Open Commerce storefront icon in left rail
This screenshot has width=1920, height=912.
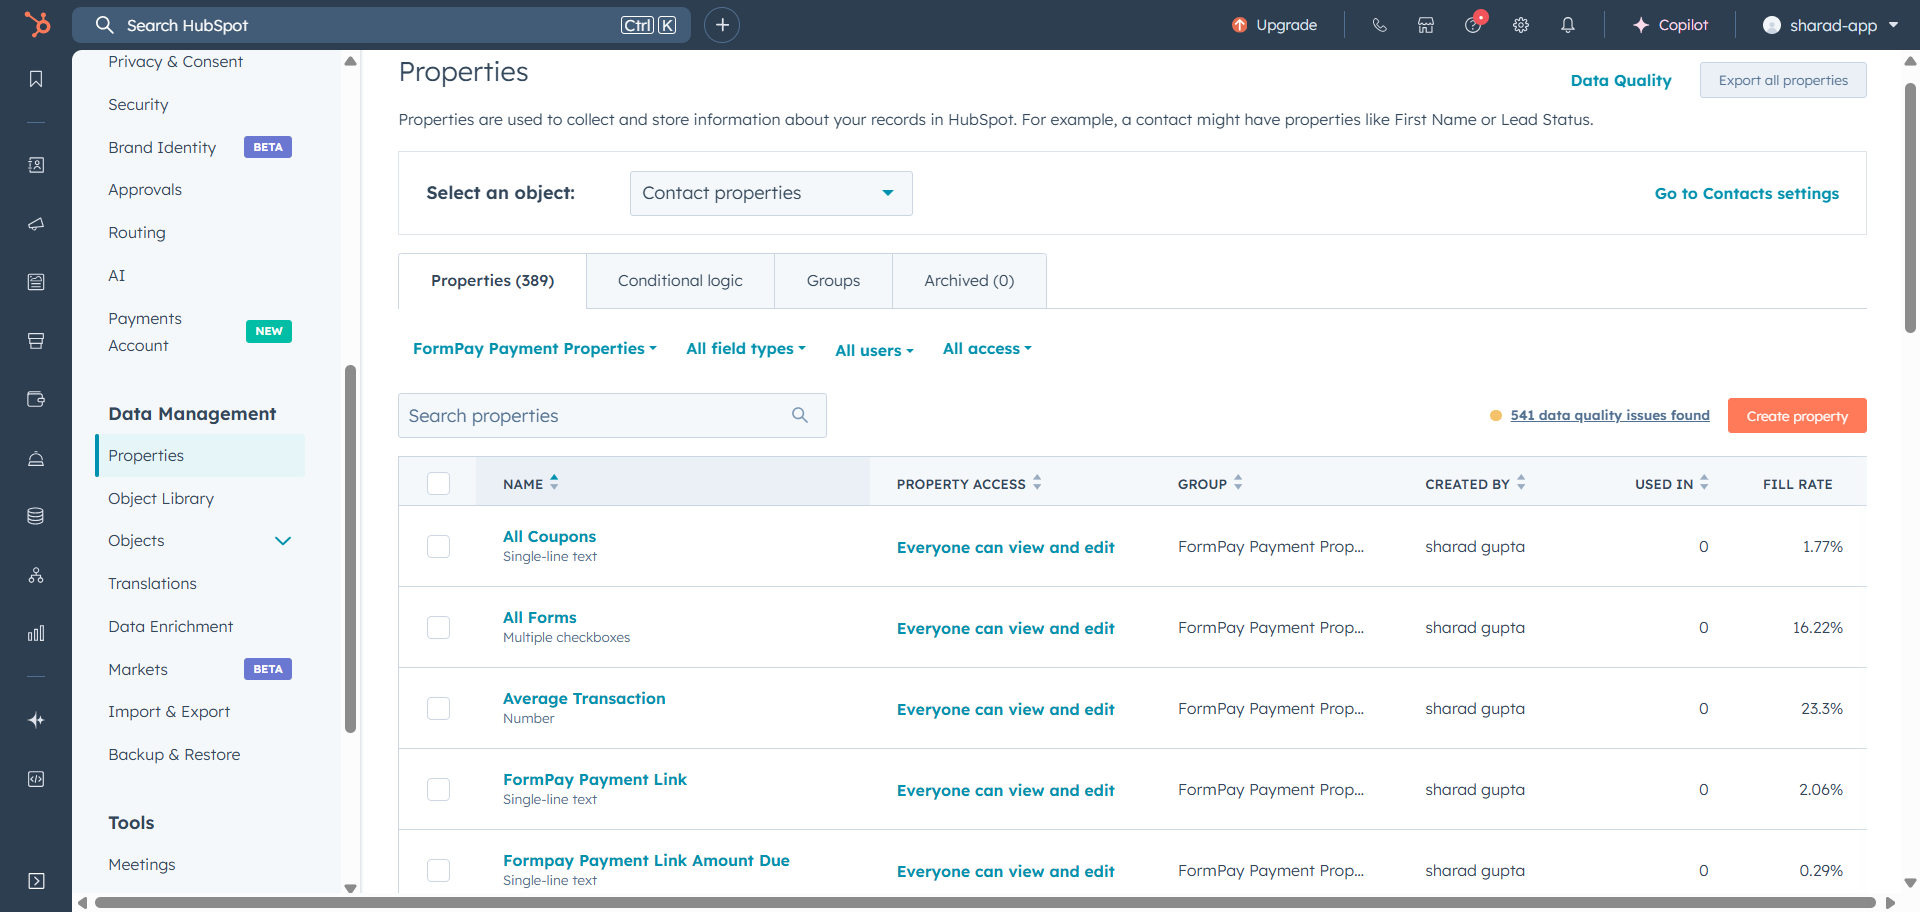tap(36, 341)
